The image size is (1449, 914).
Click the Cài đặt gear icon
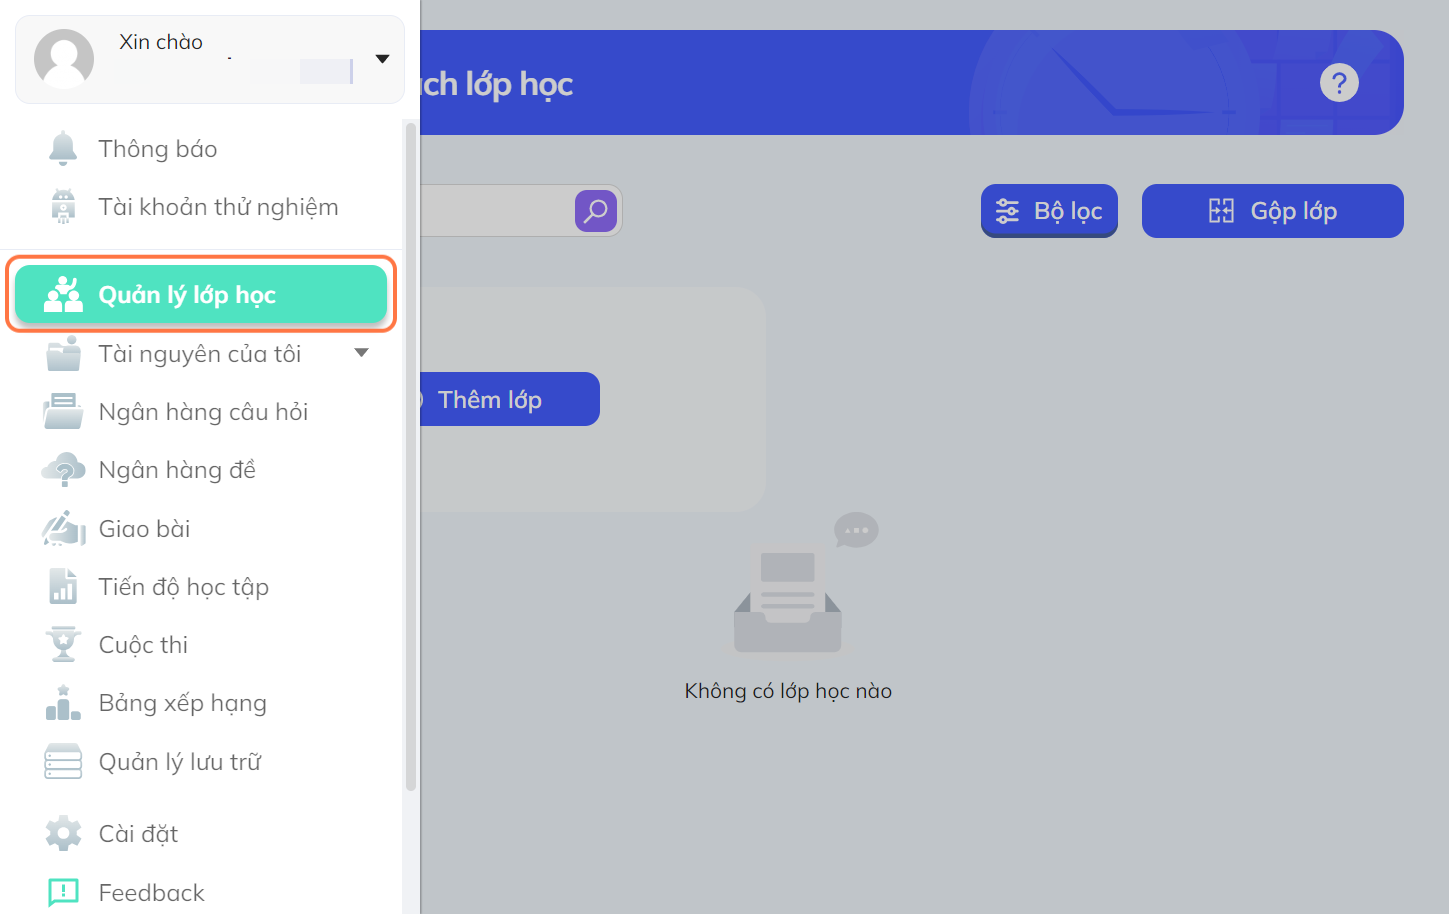(x=63, y=833)
